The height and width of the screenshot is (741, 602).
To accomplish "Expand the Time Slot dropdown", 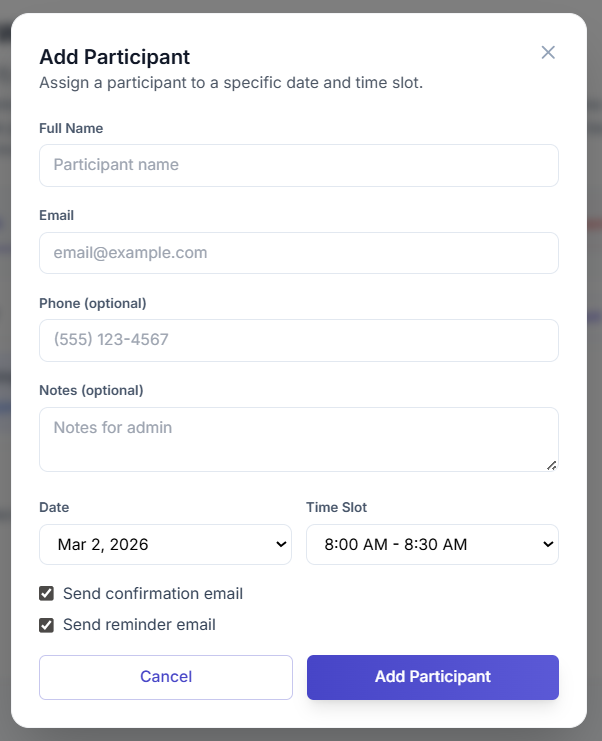I will coord(432,545).
